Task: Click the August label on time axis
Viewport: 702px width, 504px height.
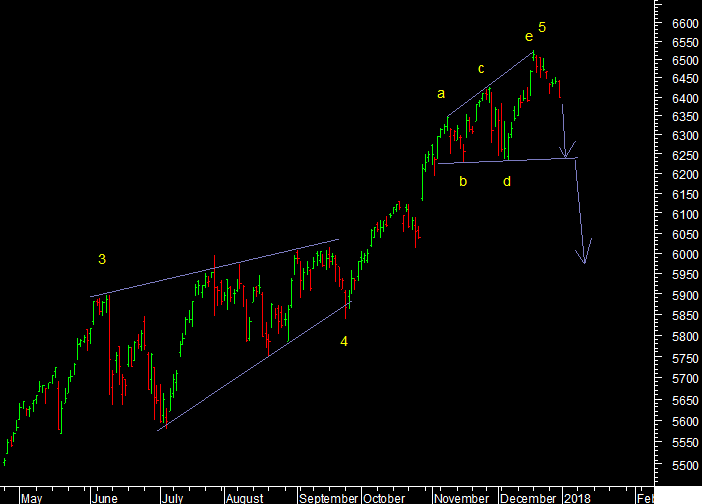Action: click(x=244, y=497)
